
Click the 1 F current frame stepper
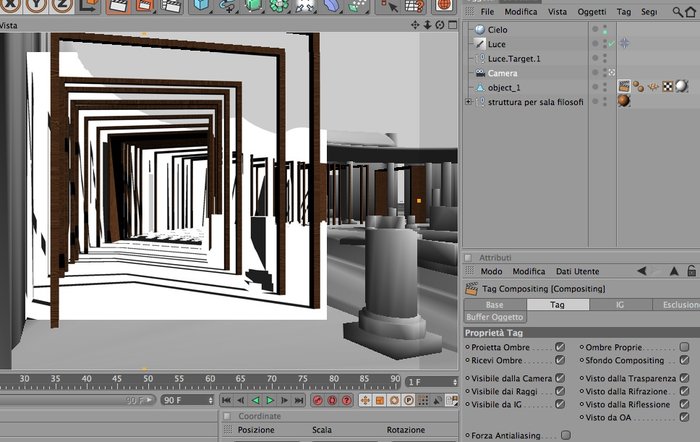454,382
